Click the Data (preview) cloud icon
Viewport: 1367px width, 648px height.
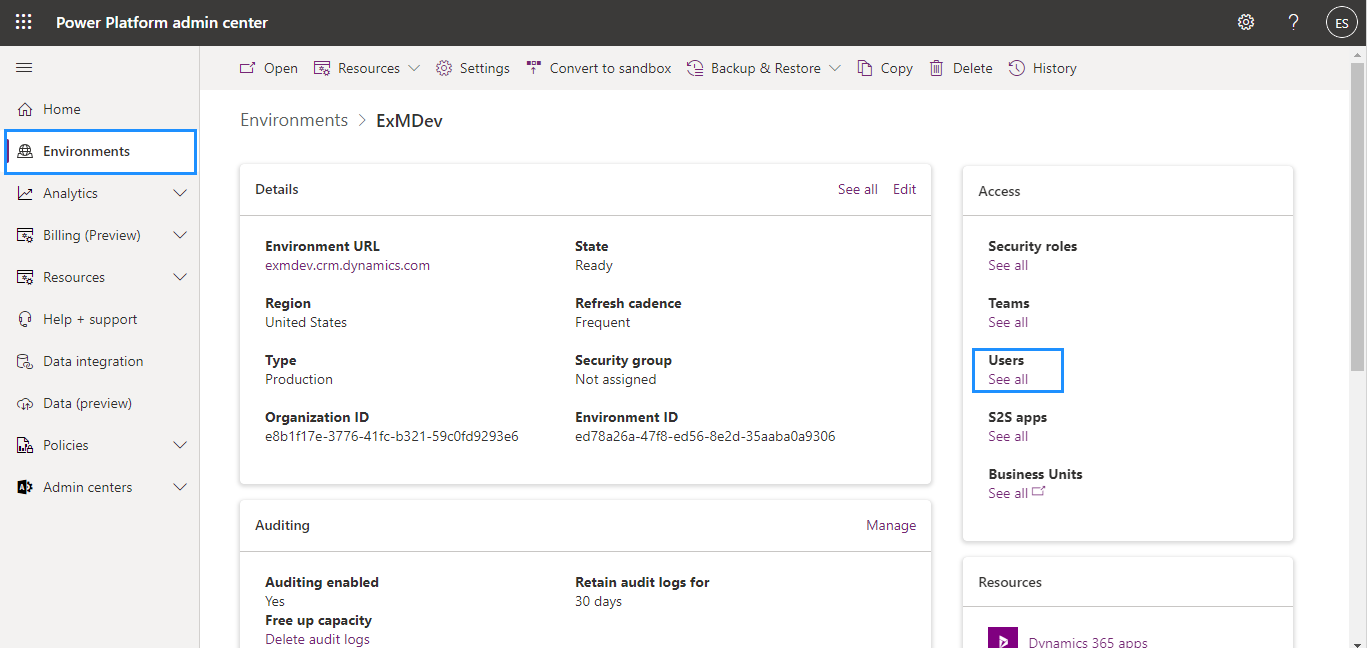coord(25,403)
